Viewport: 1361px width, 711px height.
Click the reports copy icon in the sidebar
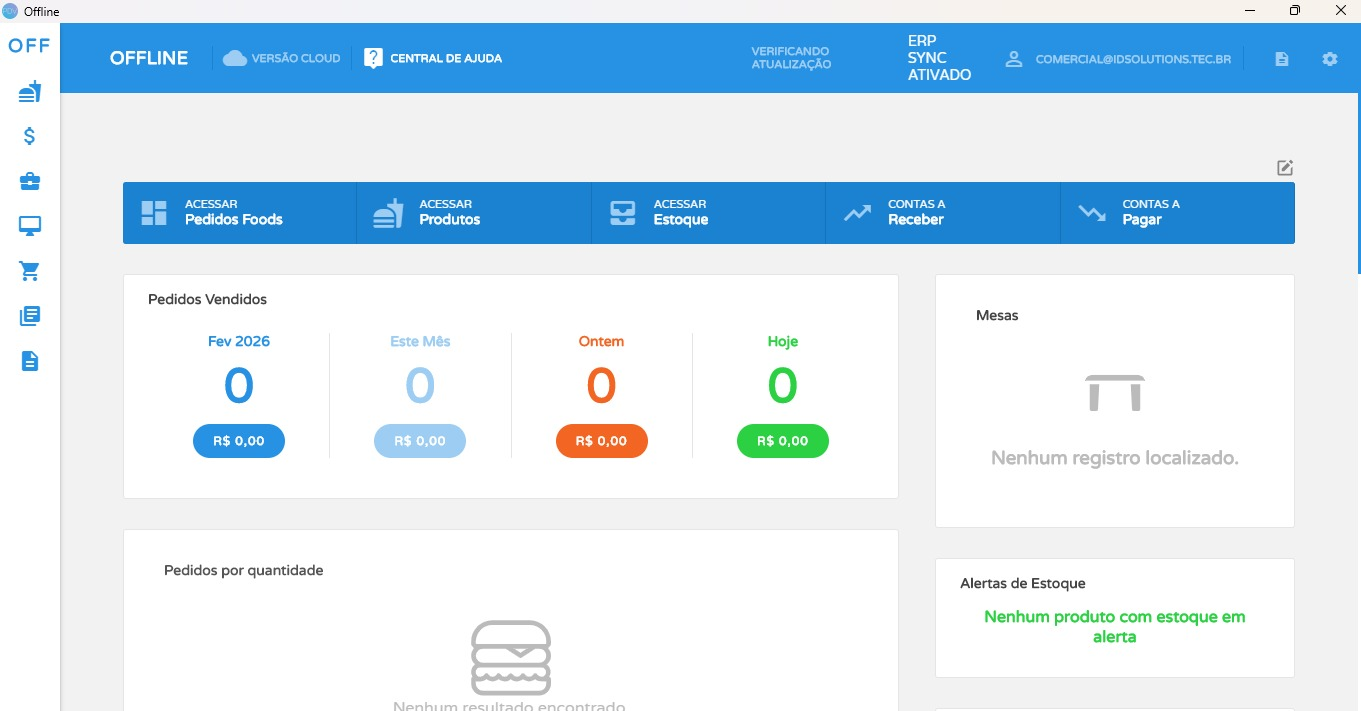pos(29,316)
